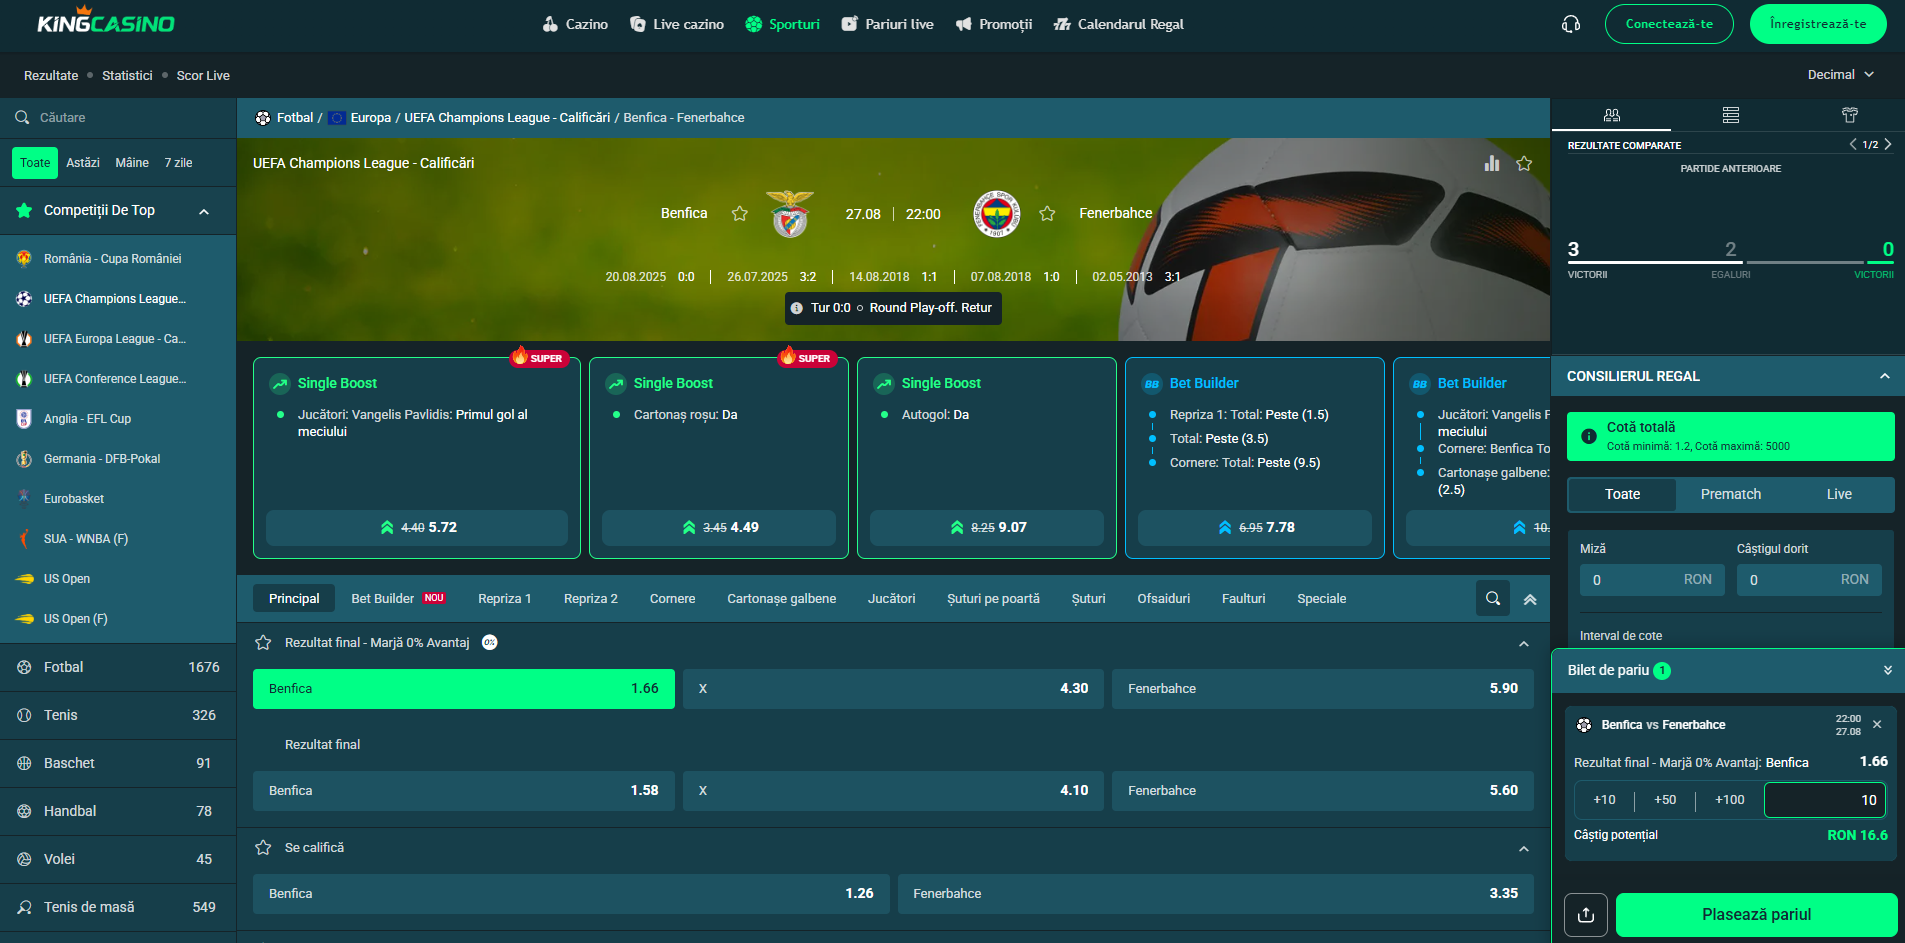The image size is (1905, 943).
Task: Open standings table tab icon
Action: [x=1730, y=115]
